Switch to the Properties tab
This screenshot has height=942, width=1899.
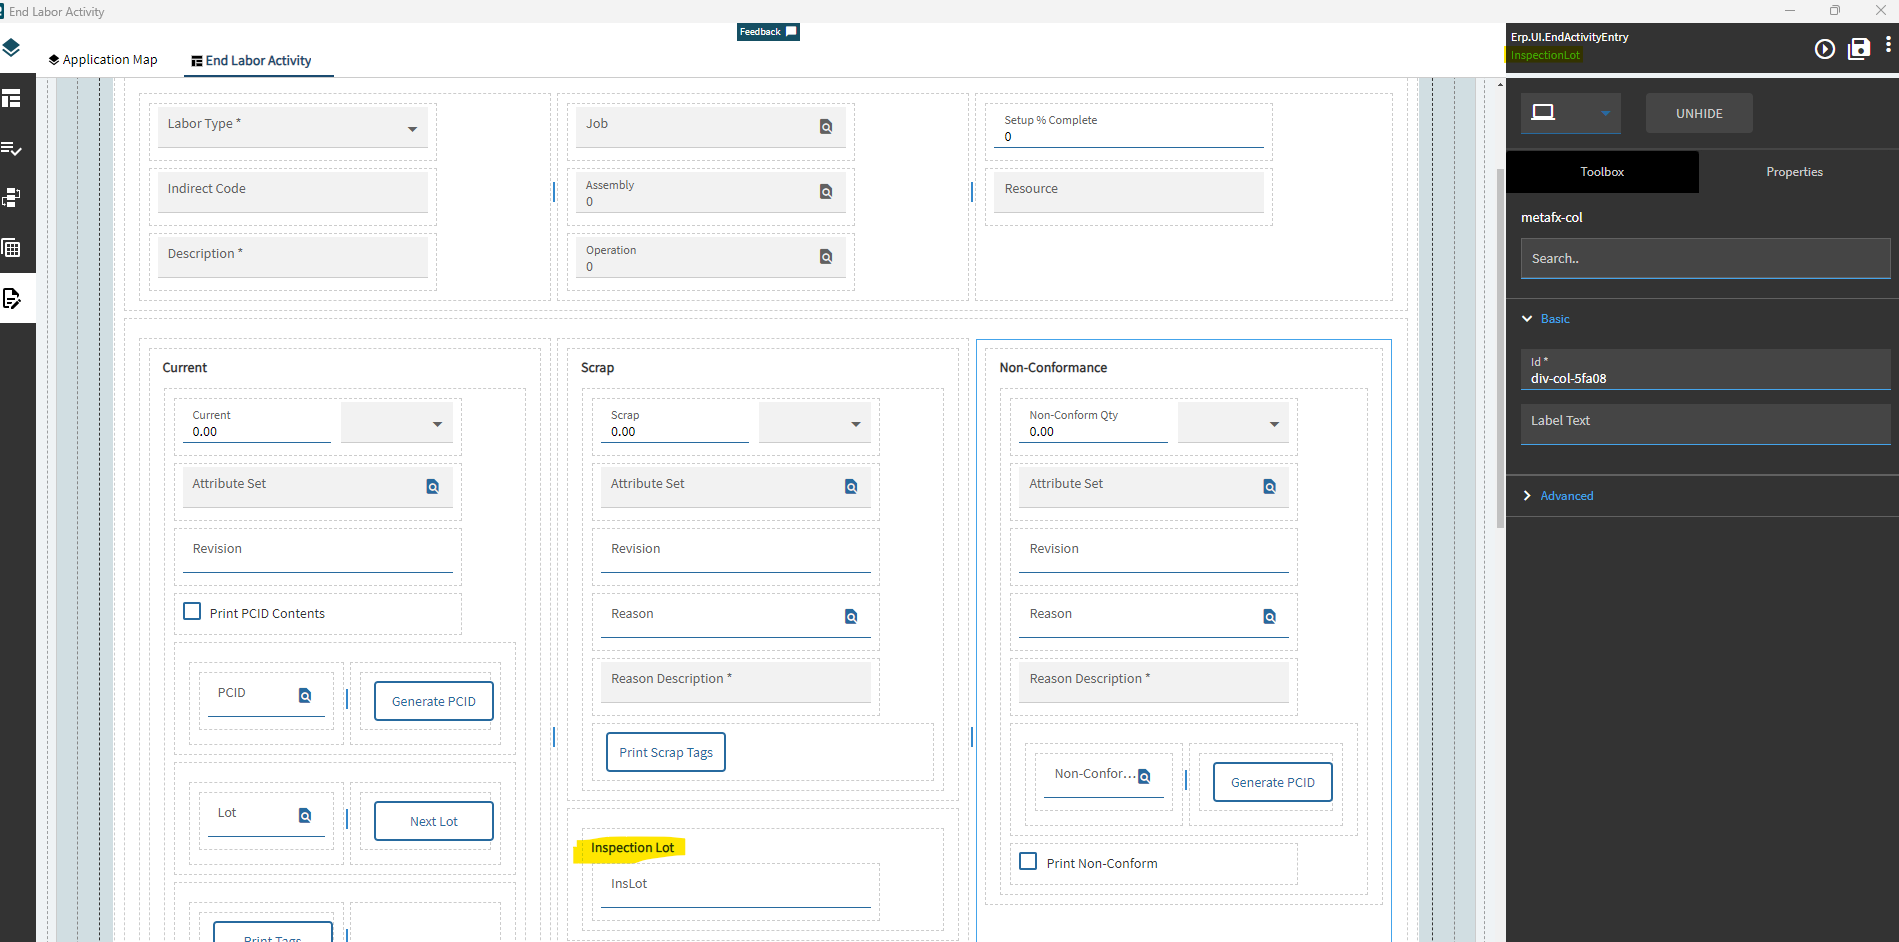(1794, 172)
